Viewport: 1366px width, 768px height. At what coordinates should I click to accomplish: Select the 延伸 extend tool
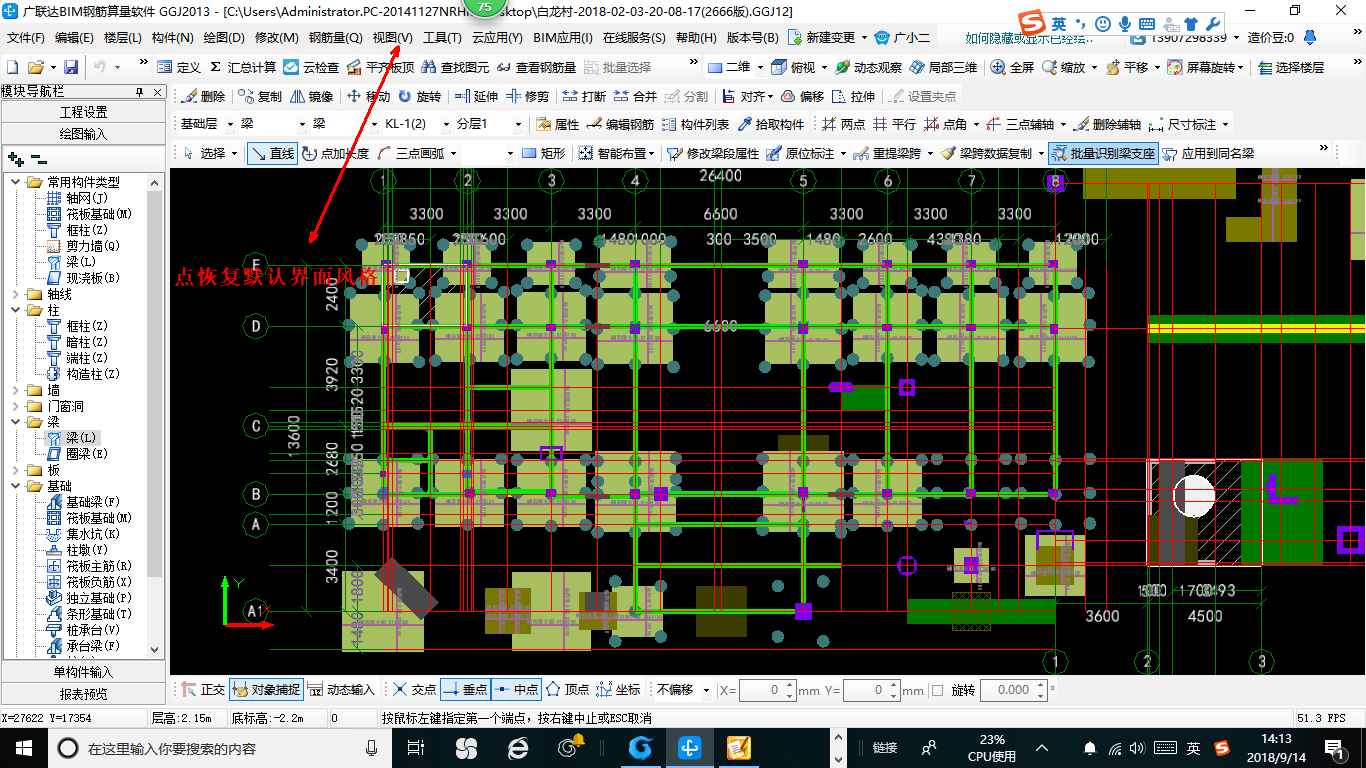tap(476, 96)
